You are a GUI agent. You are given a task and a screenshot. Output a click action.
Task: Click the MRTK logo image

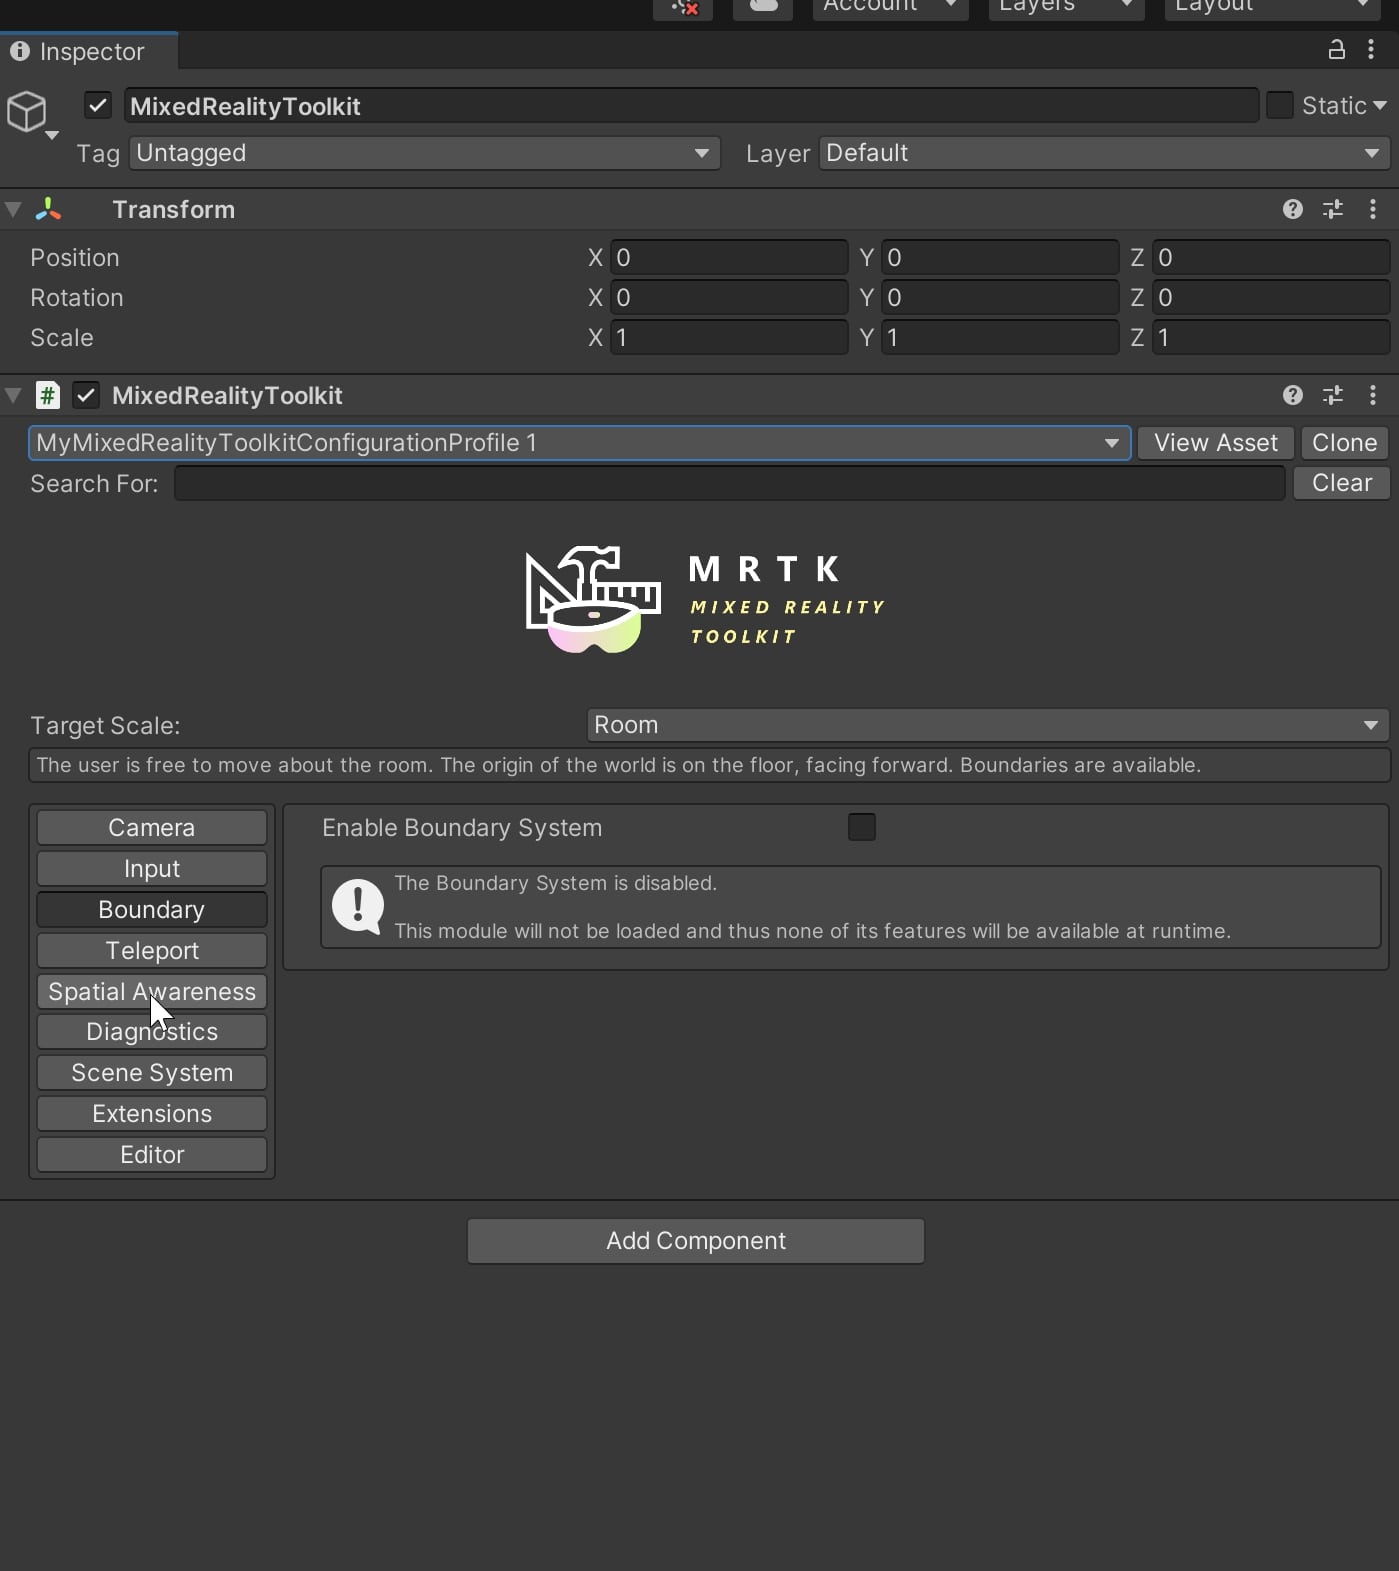pos(705,600)
